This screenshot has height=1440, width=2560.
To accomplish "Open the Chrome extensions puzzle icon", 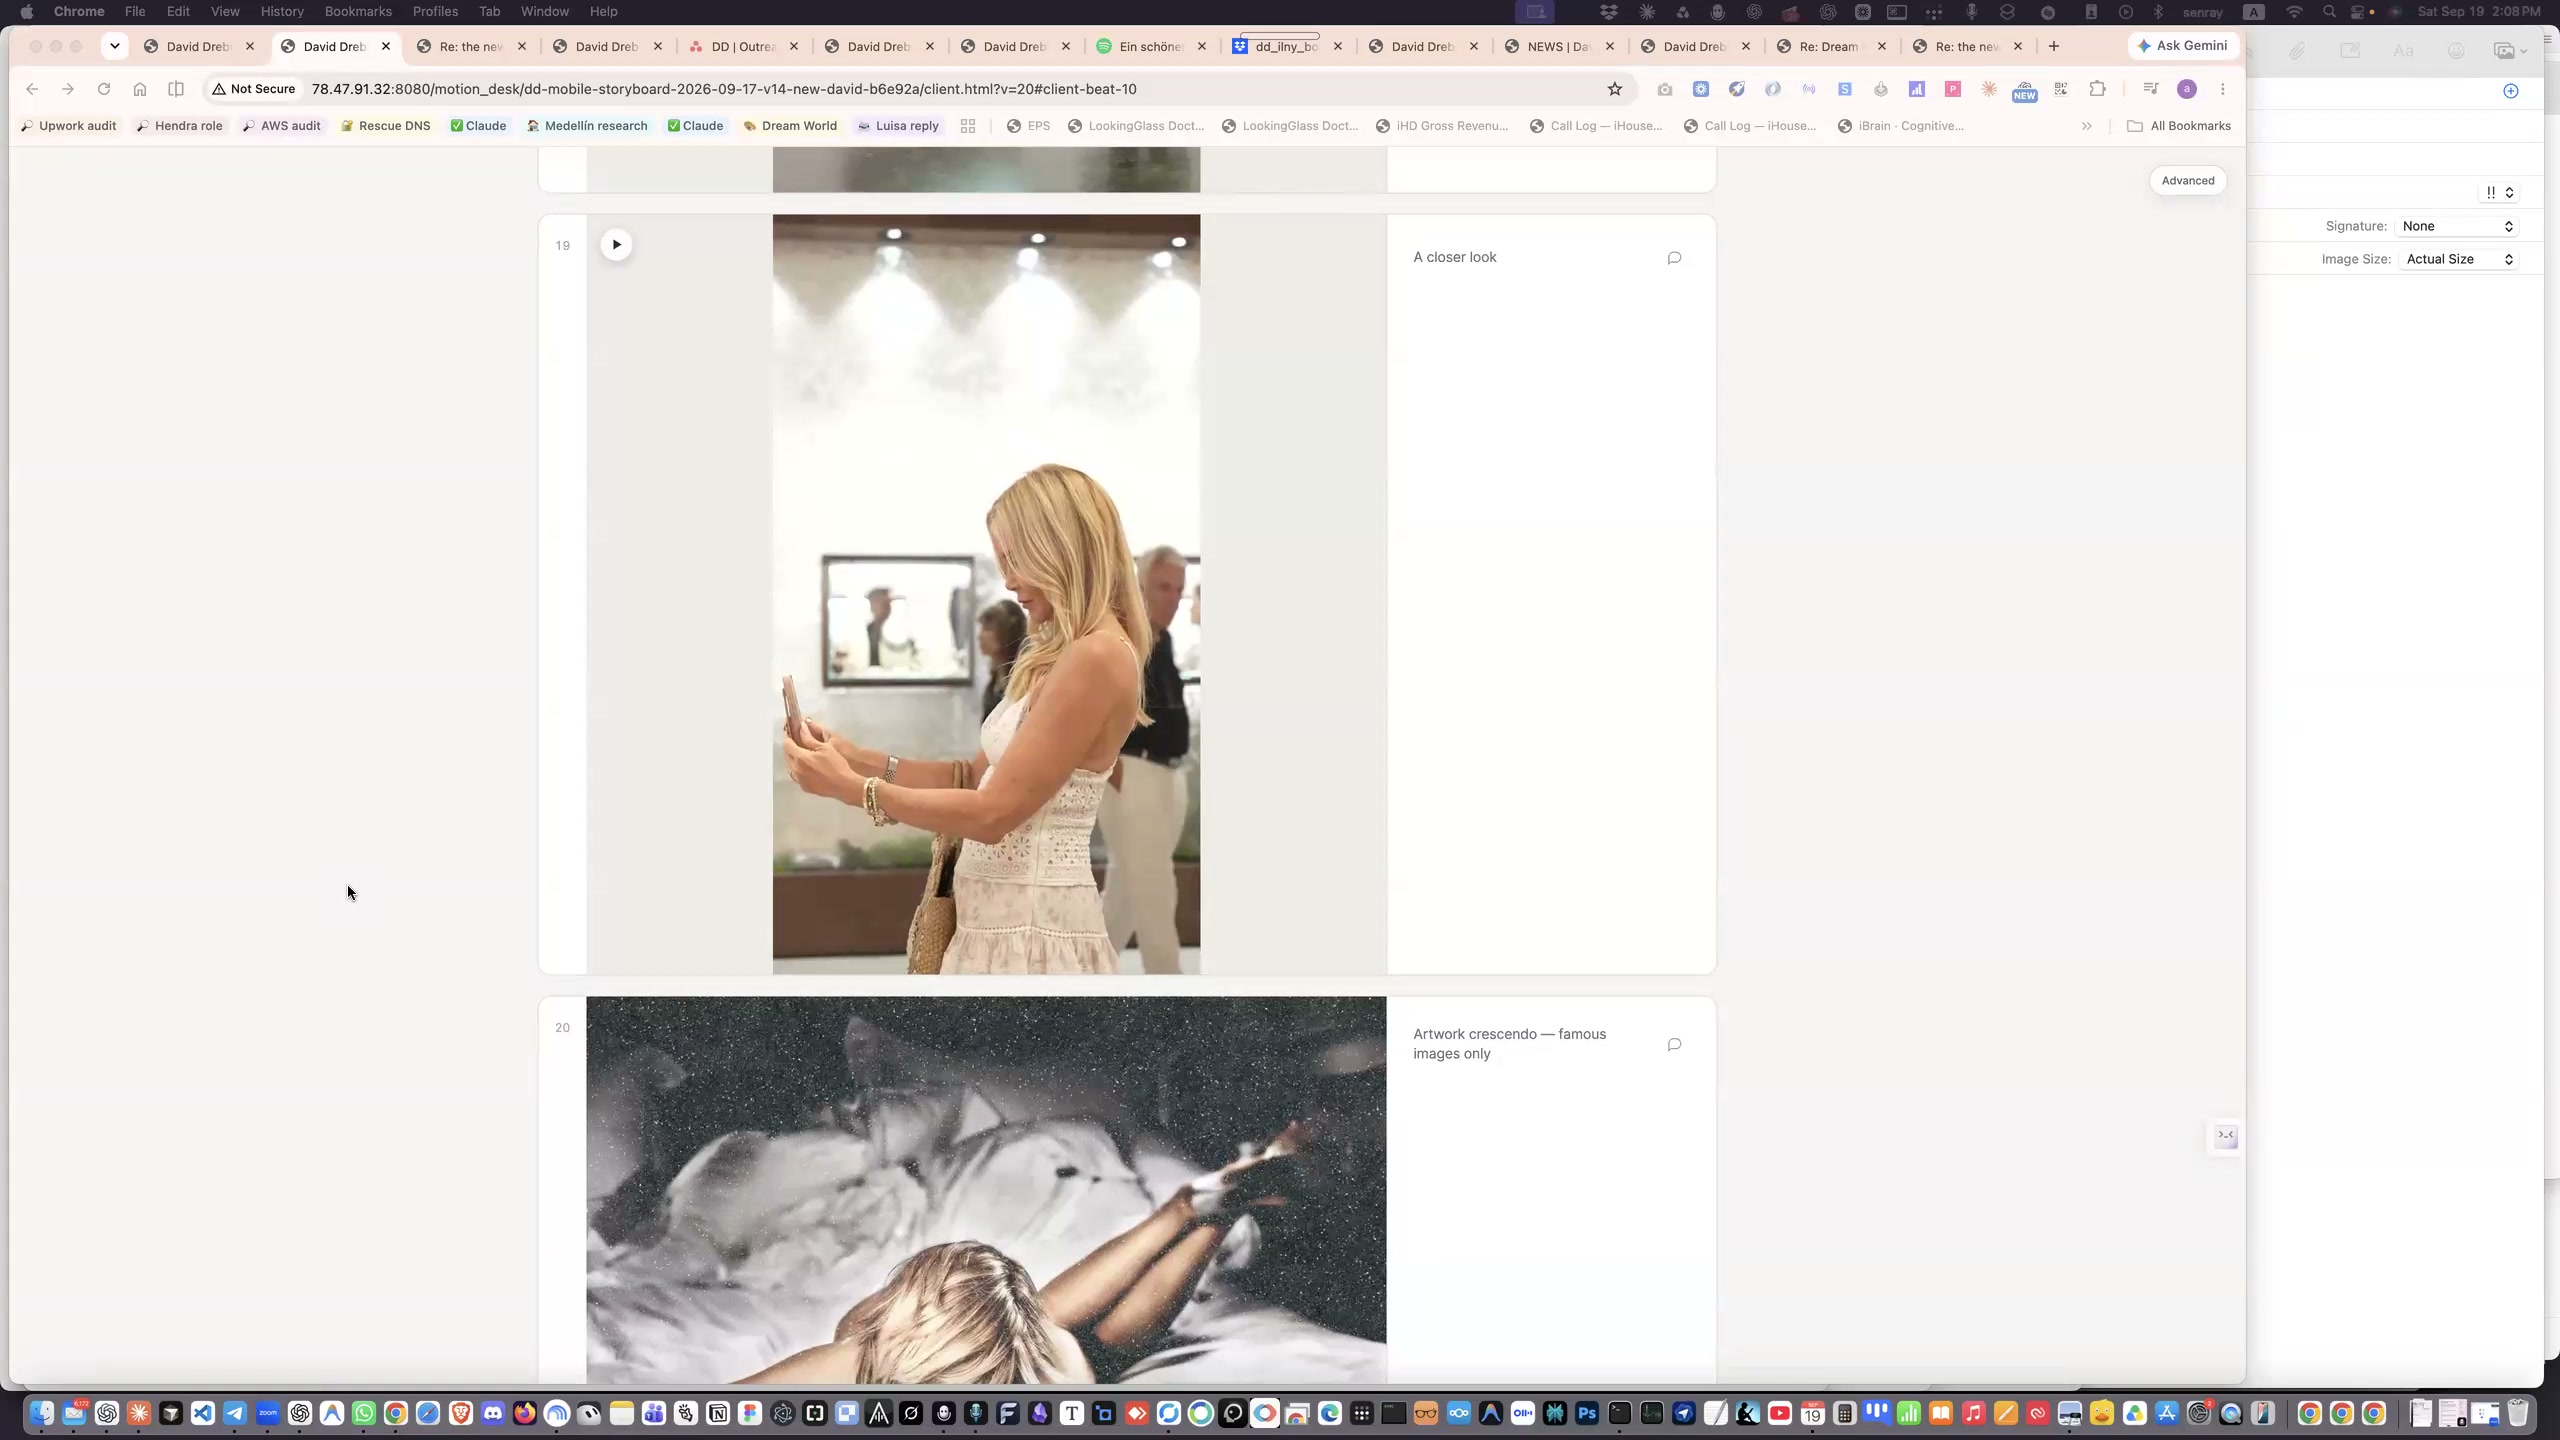I will [x=2097, y=89].
